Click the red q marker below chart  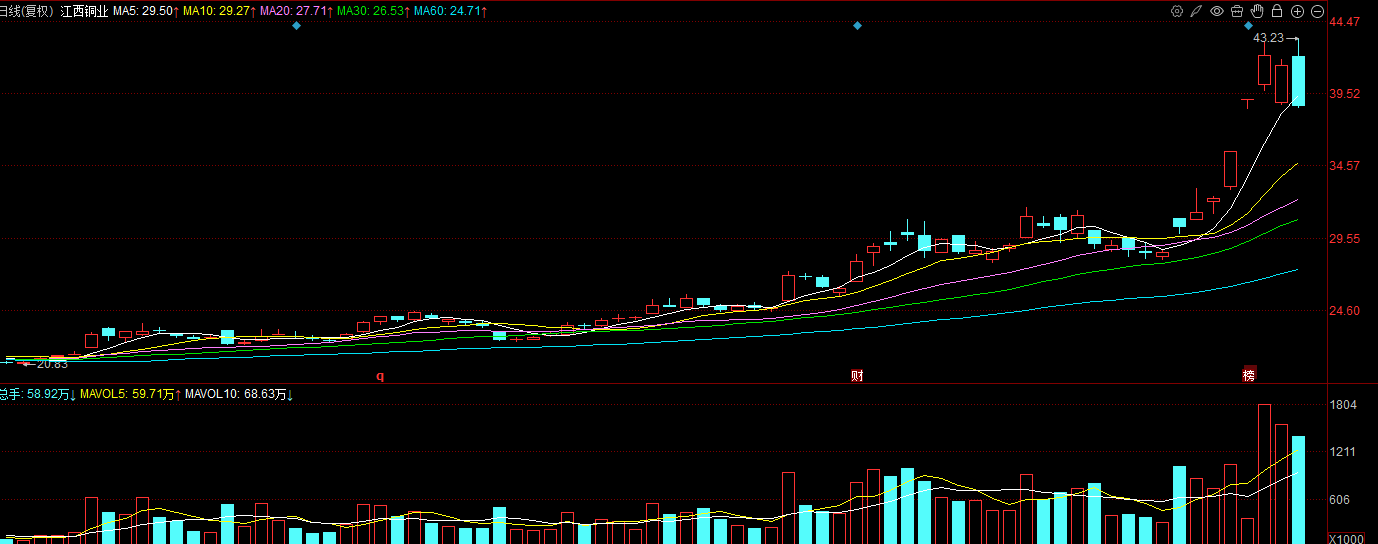coord(379,376)
